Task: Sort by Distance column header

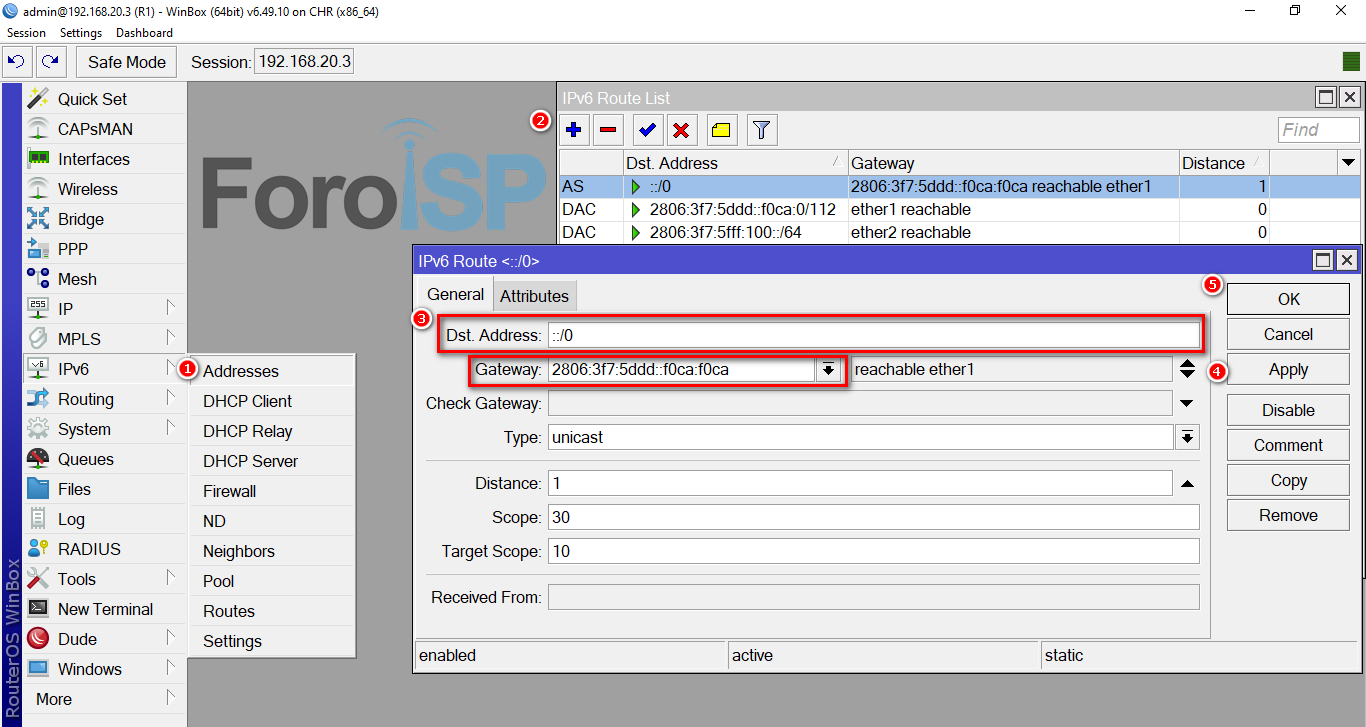Action: (1224, 163)
